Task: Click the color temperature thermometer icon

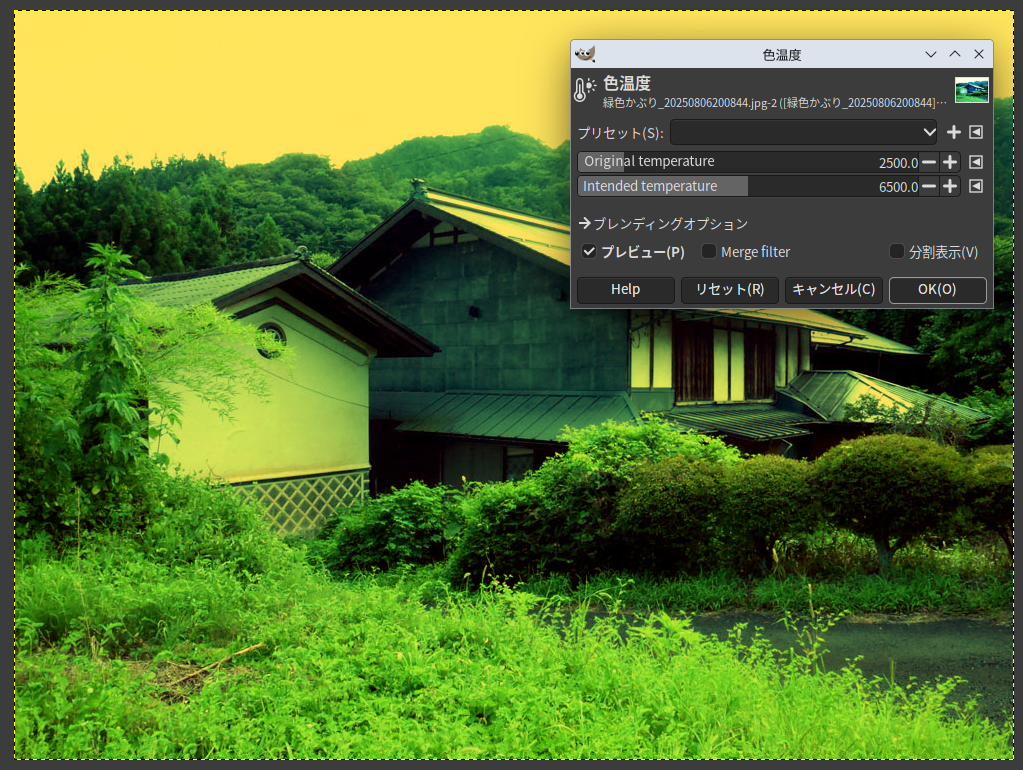Action: (585, 90)
